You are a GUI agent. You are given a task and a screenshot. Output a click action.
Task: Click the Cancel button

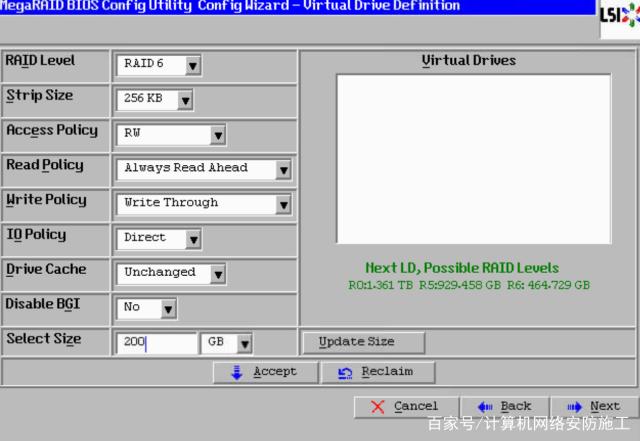pos(407,407)
